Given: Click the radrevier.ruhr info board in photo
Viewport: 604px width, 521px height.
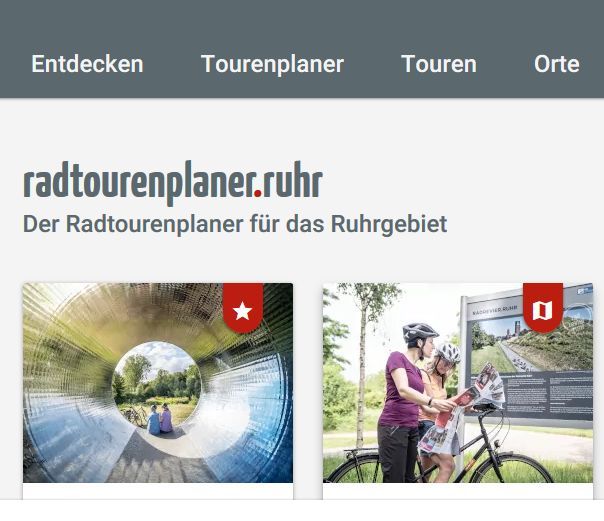Looking at the screenshot, I should [528, 356].
